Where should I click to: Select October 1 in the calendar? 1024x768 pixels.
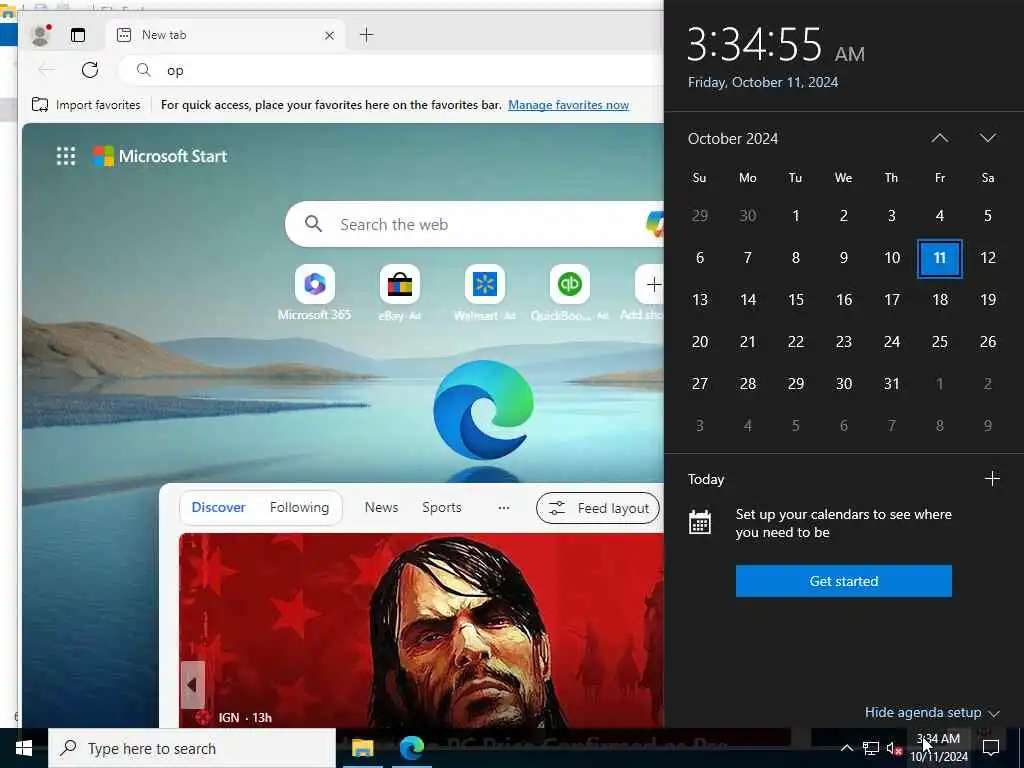click(795, 216)
